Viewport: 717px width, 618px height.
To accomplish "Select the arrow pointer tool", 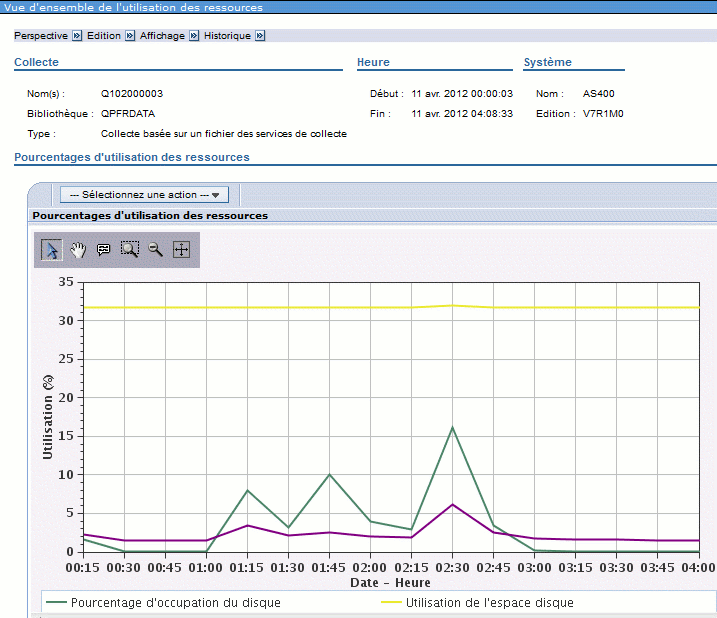I will click(x=52, y=250).
